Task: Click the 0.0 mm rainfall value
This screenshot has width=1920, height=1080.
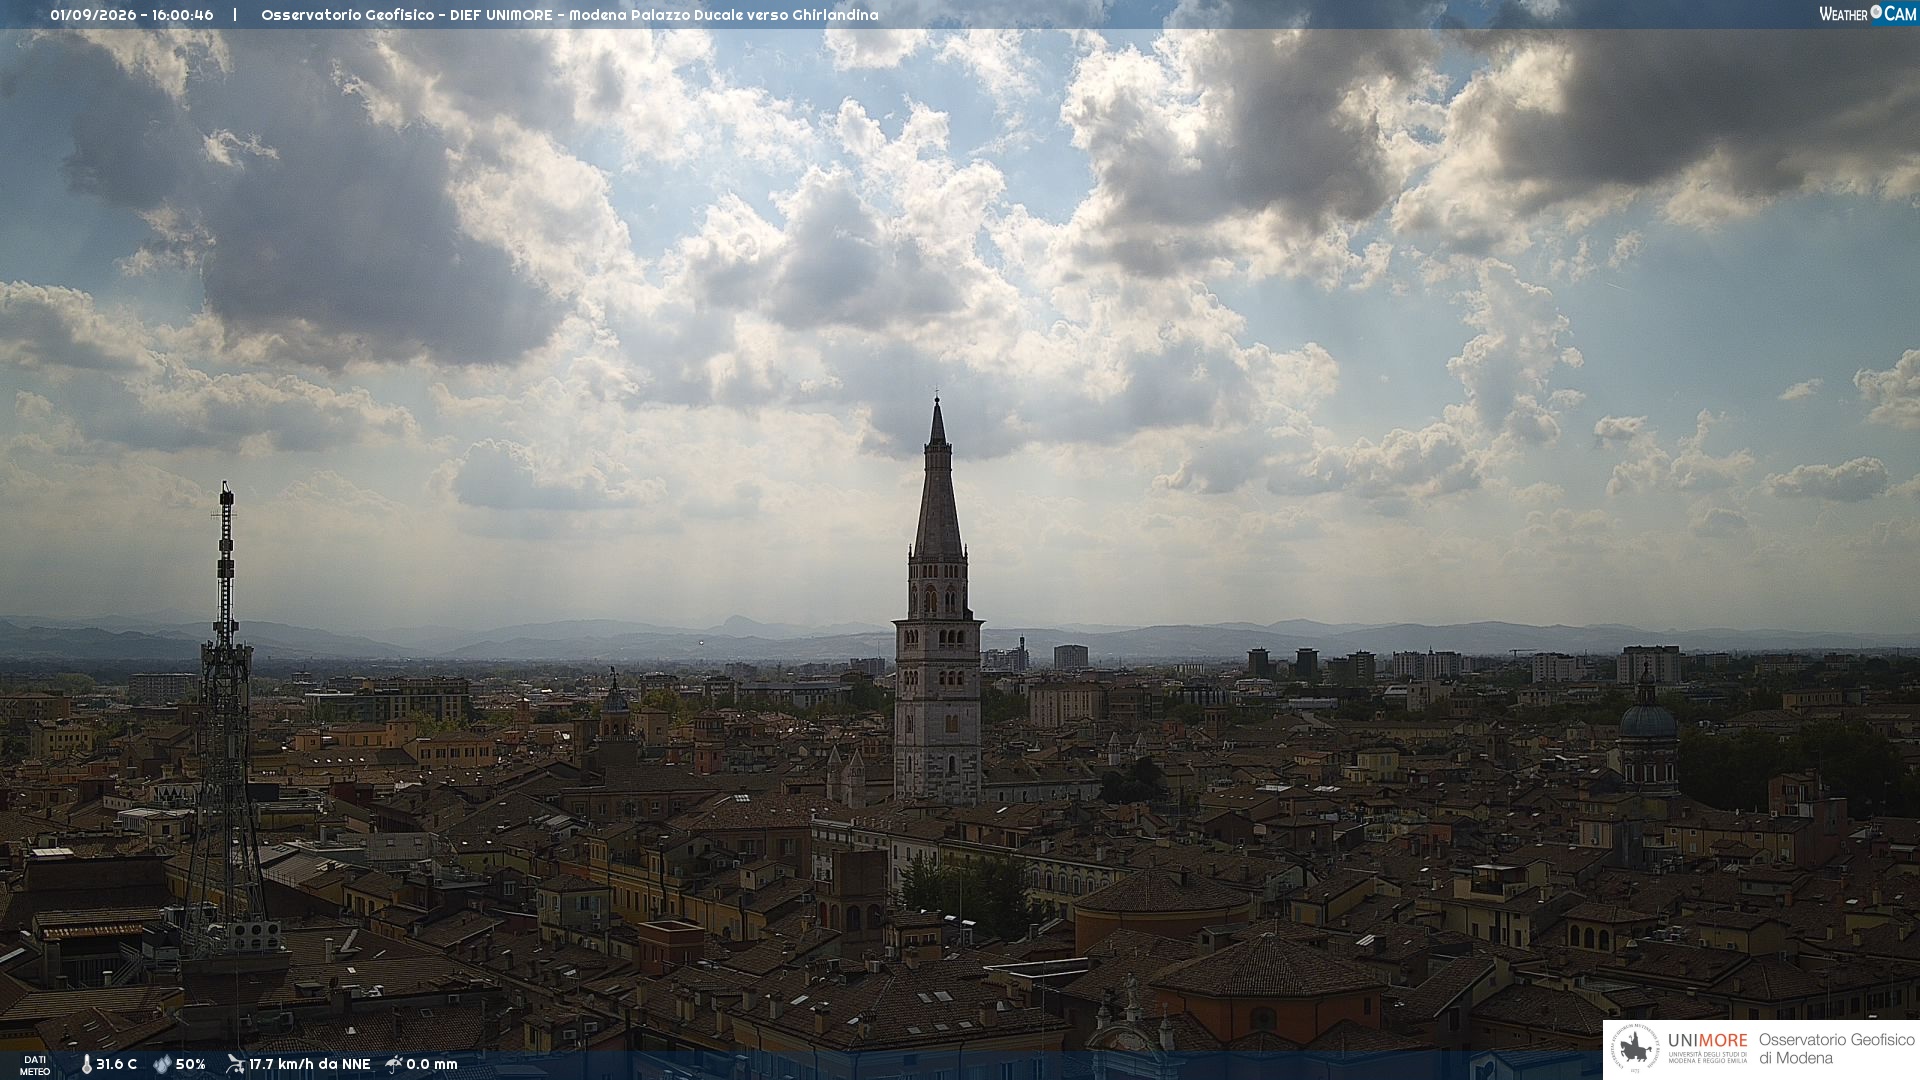Action: click(432, 1064)
